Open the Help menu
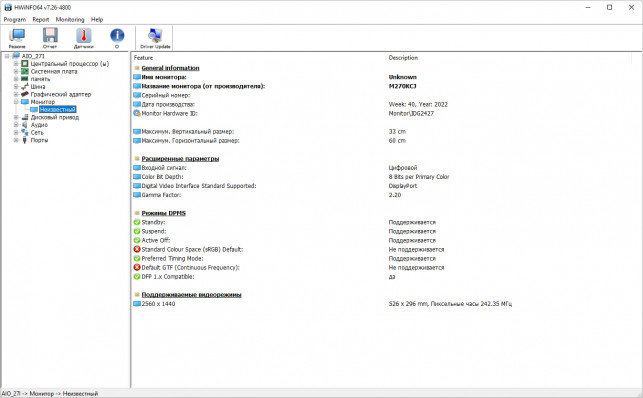643x398 pixels. 97,19
